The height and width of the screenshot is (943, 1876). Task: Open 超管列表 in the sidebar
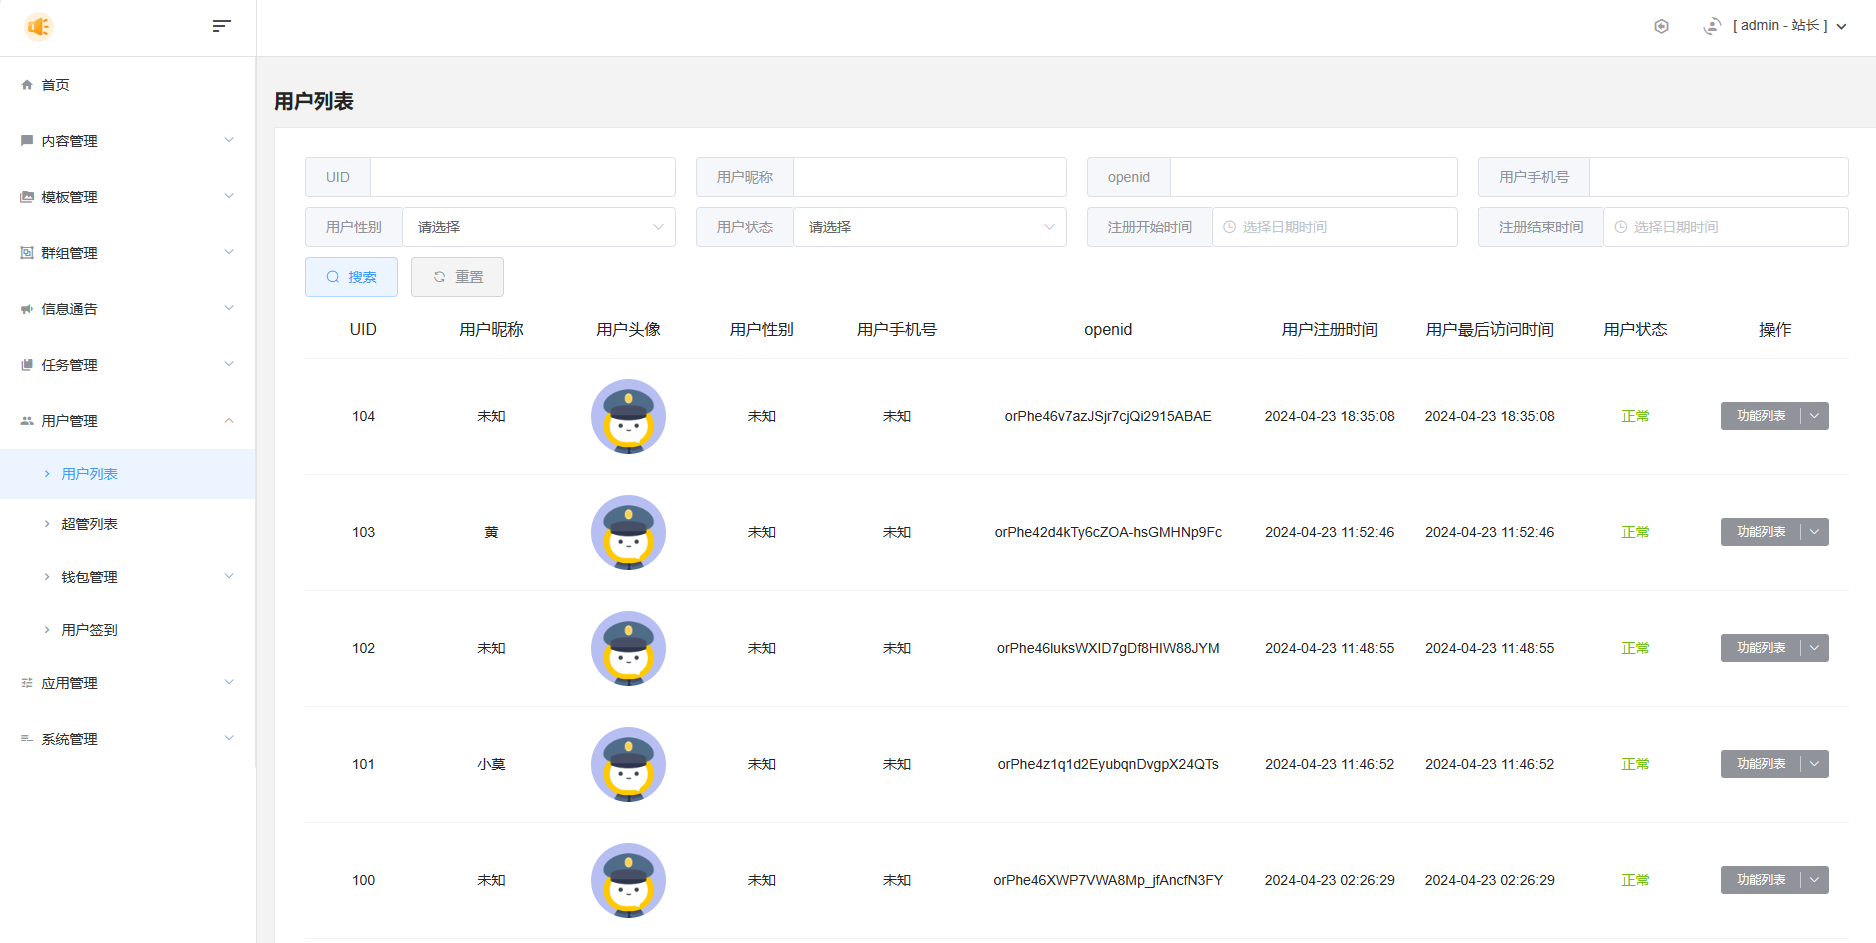tap(90, 524)
